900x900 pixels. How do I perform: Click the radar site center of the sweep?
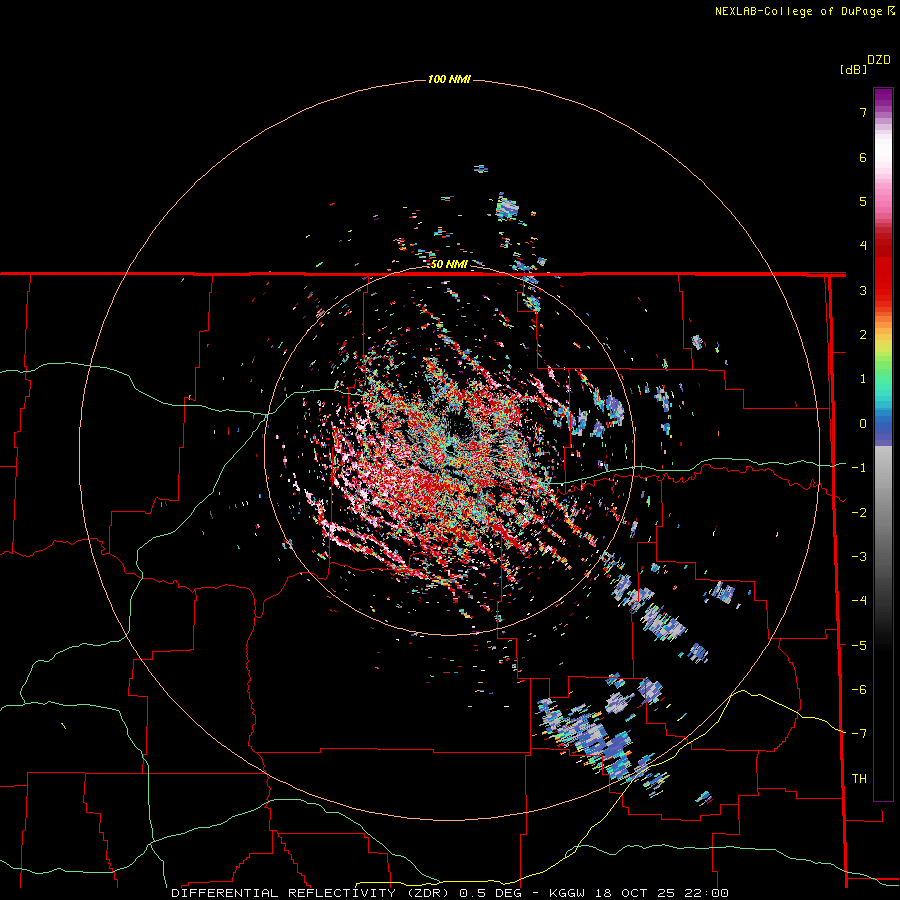click(449, 449)
